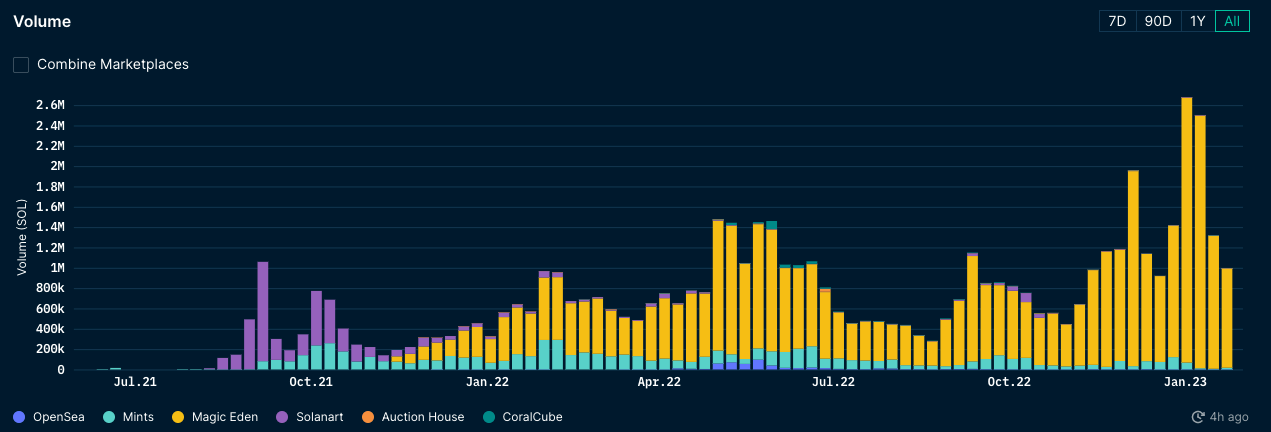Click the Combine Marketplaces label

coord(113,64)
